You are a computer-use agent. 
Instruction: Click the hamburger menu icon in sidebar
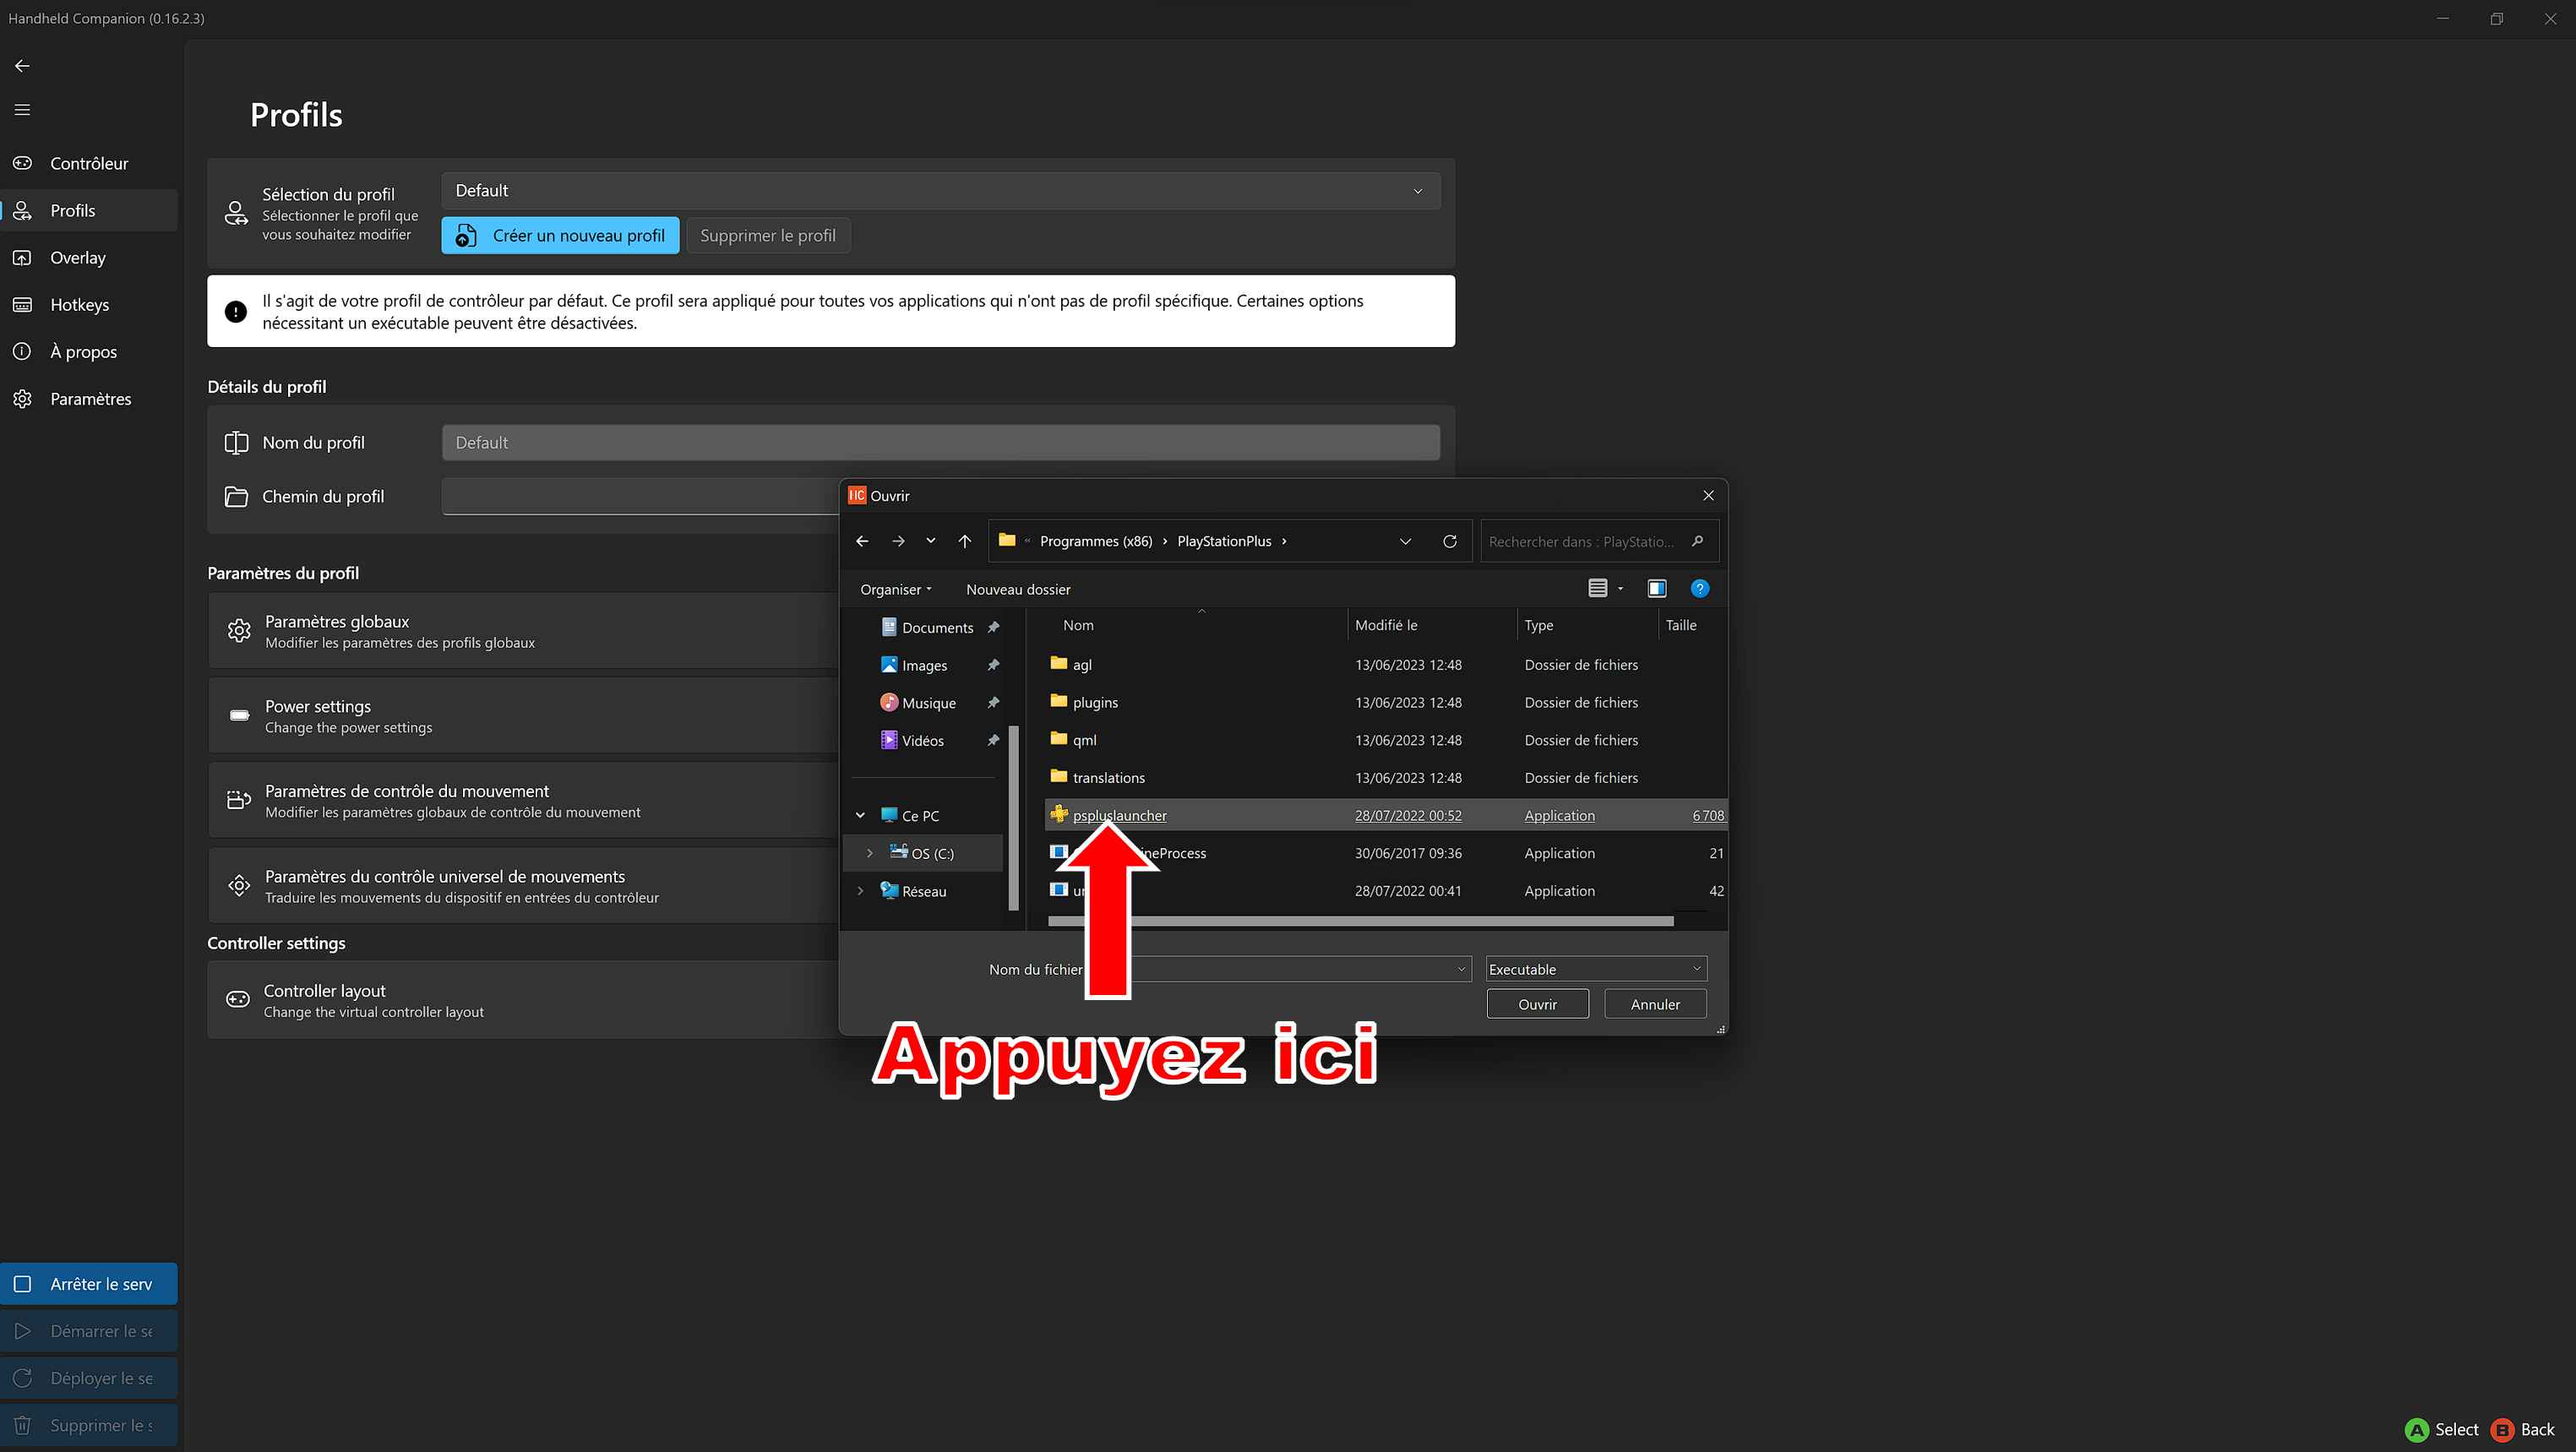(22, 110)
